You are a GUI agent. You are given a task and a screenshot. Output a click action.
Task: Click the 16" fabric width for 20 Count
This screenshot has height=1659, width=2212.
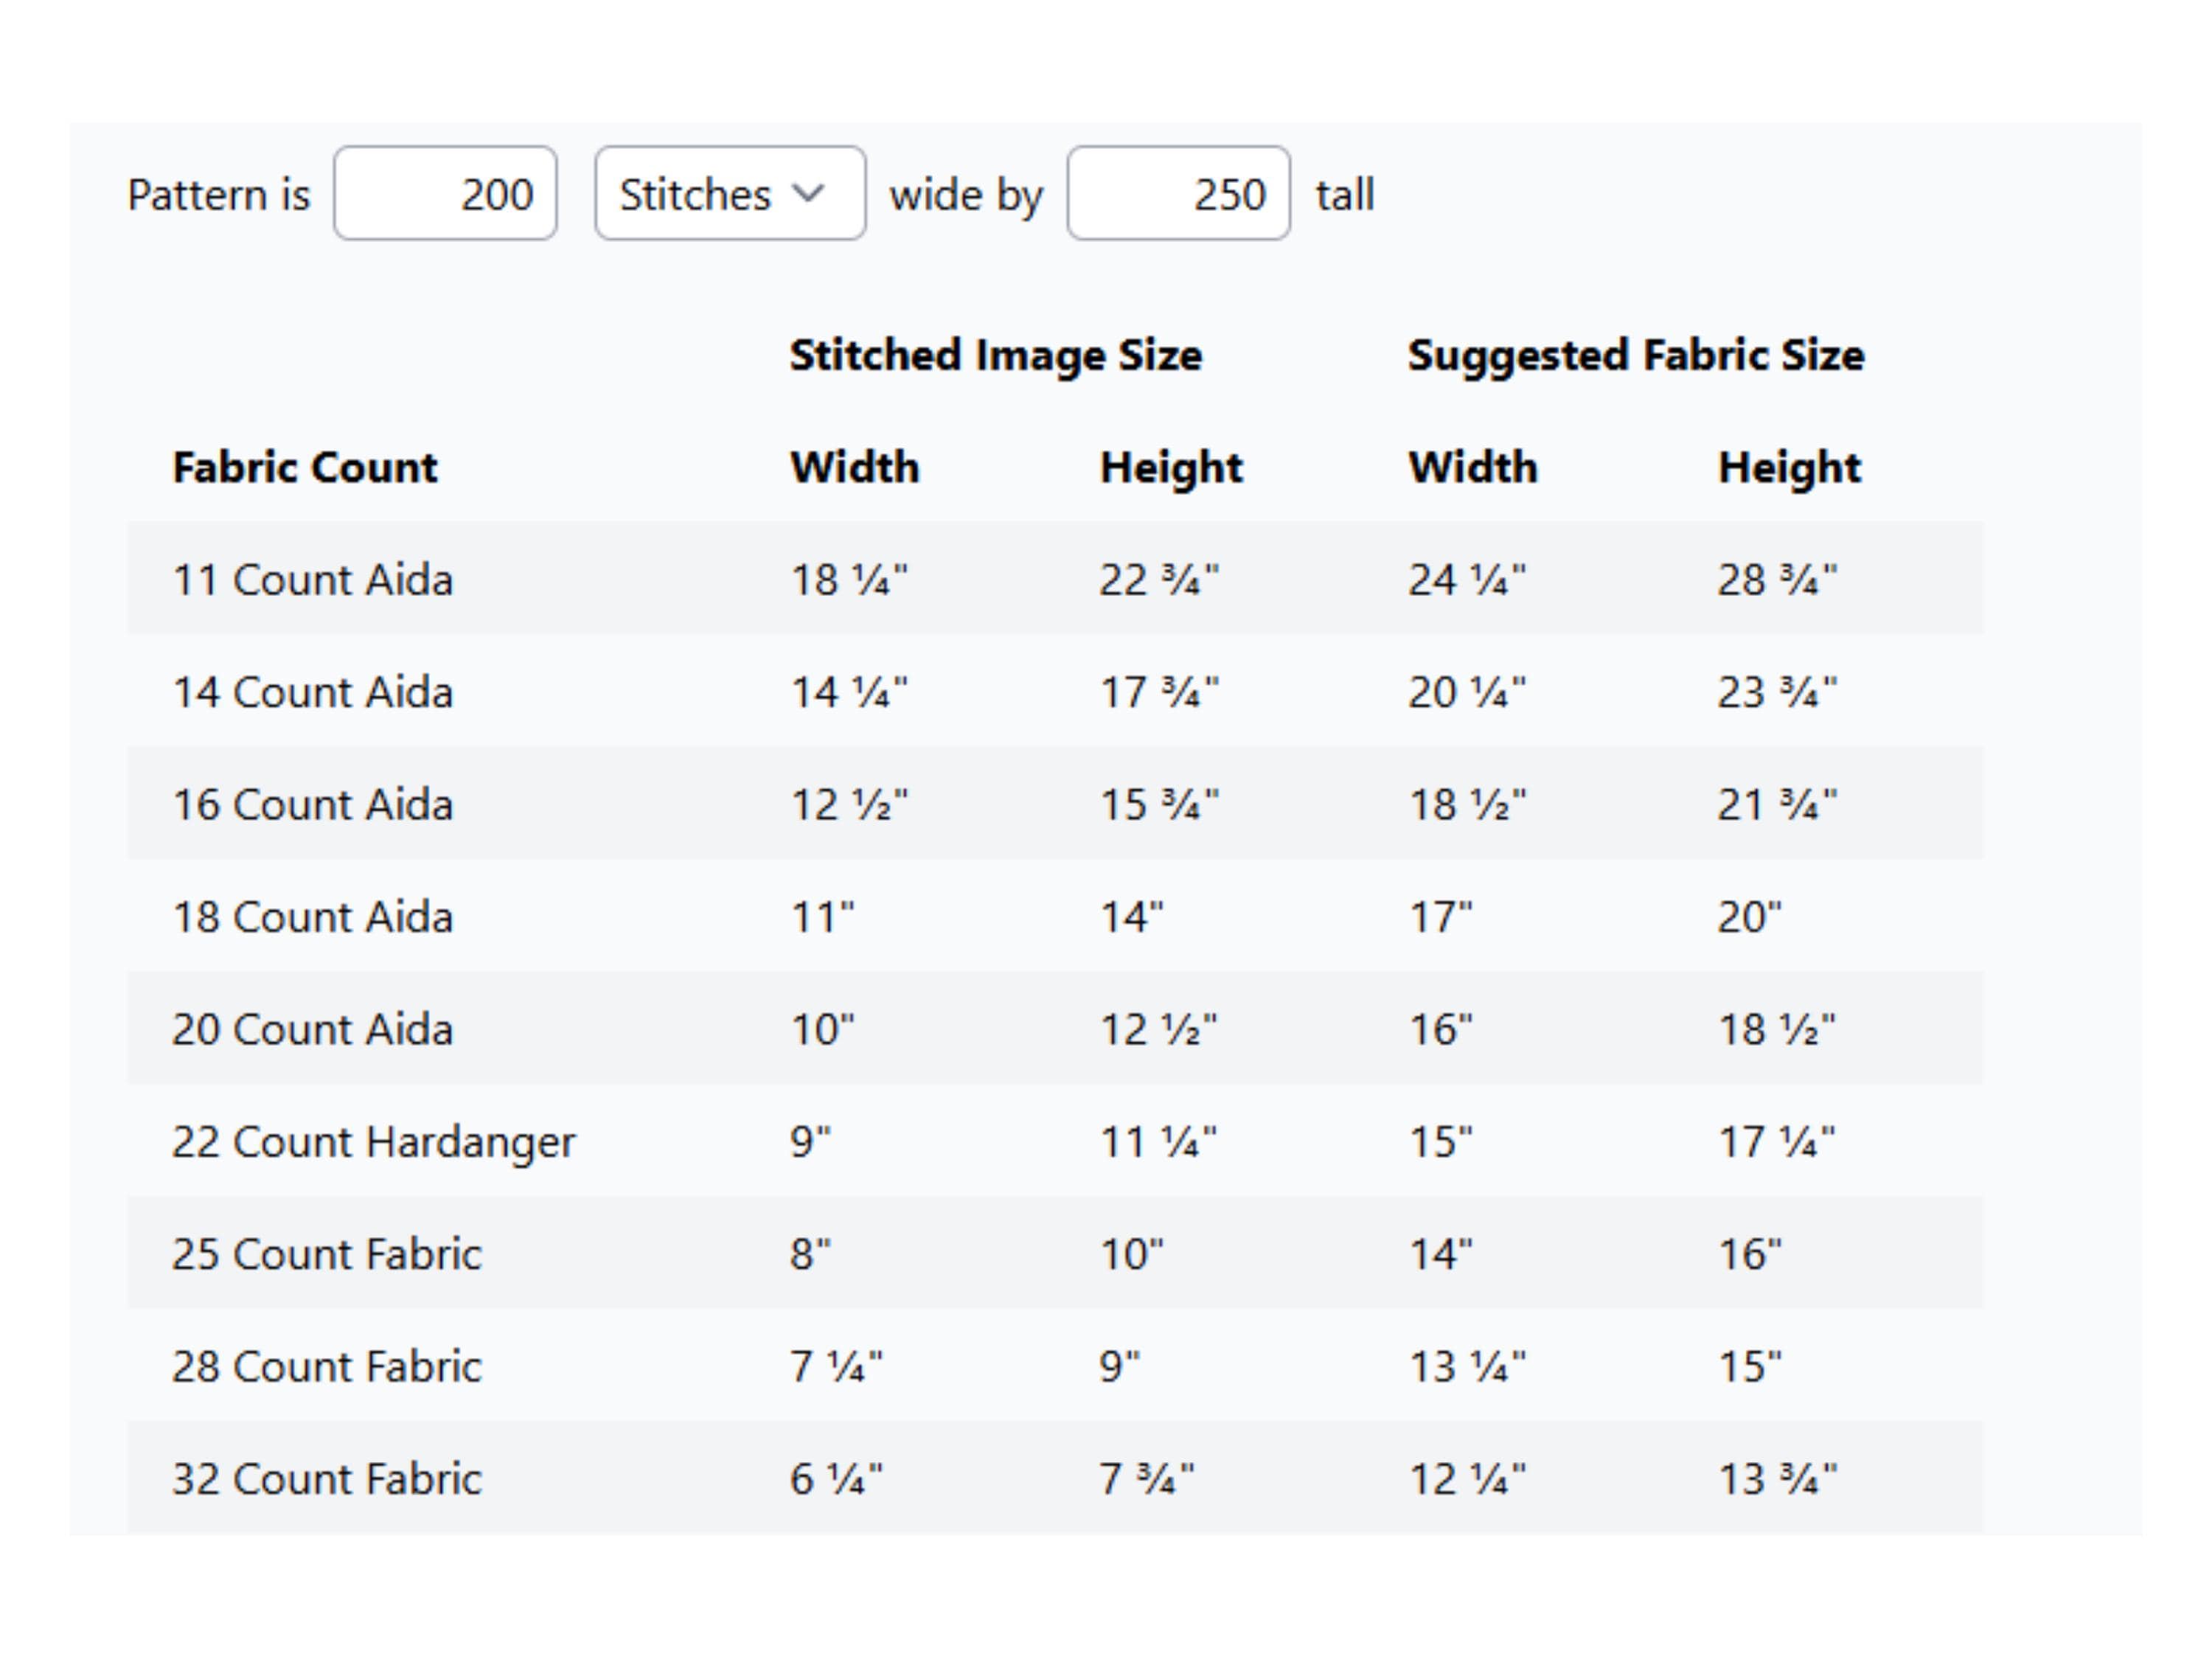pos(1440,1029)
